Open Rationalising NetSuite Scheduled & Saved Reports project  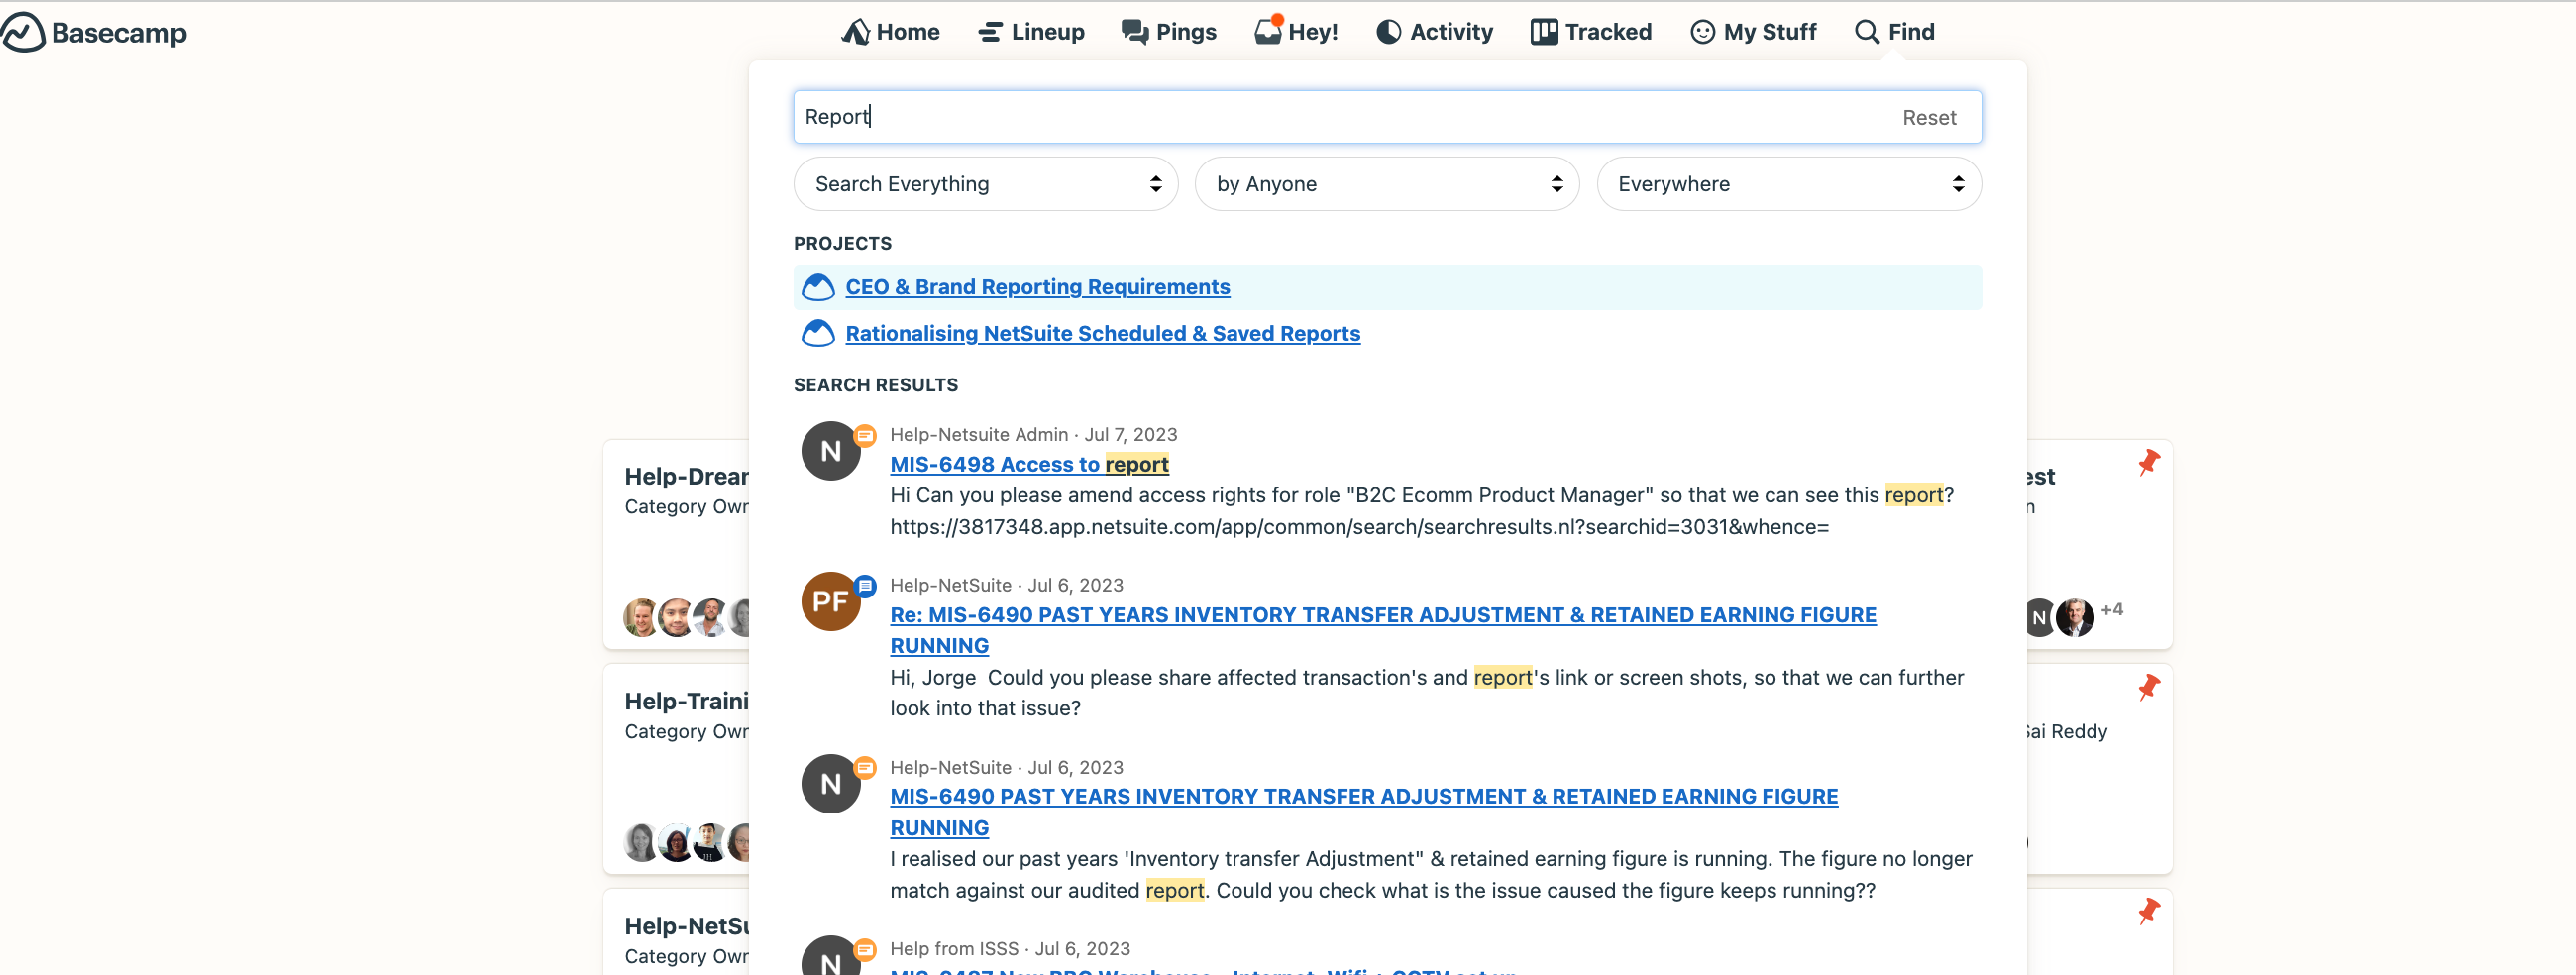click(1102, 333)
